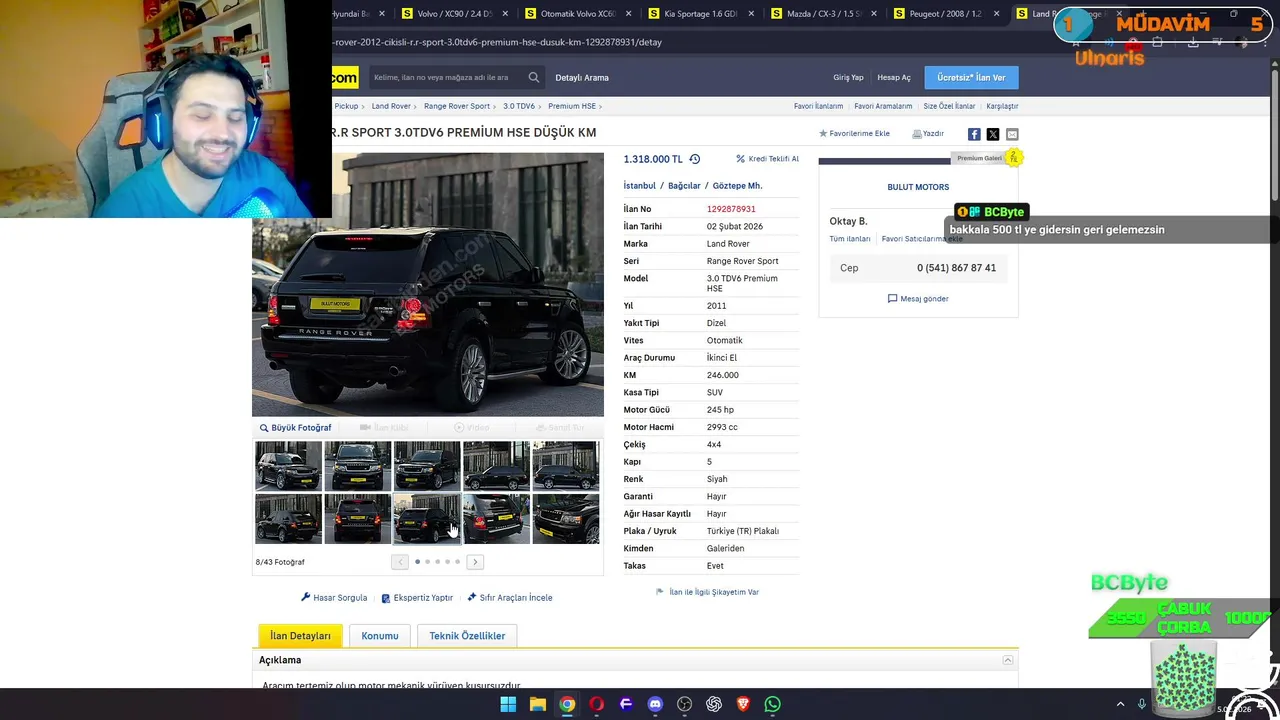Select Land Rover breadcrumb
Screen dimensions: 1280x720
391,106
